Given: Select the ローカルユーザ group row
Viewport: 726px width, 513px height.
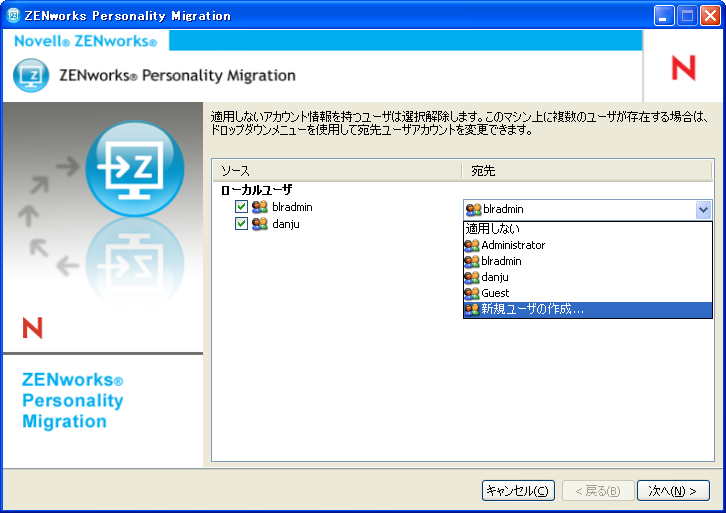Looking at the screenshot, I should 257,190.
